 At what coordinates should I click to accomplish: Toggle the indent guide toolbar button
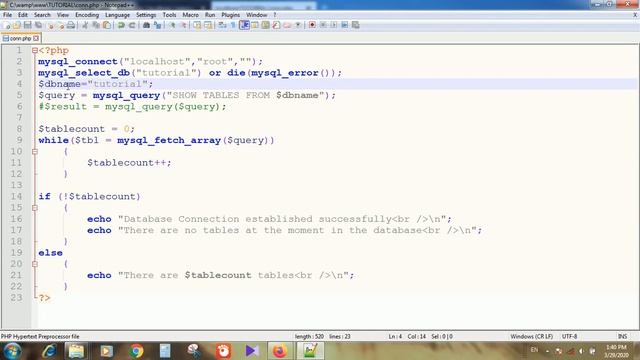244,25
